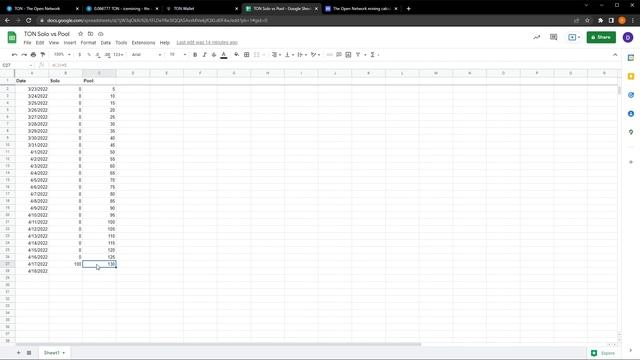Open the Tools menu

click(x=121, y=42)
